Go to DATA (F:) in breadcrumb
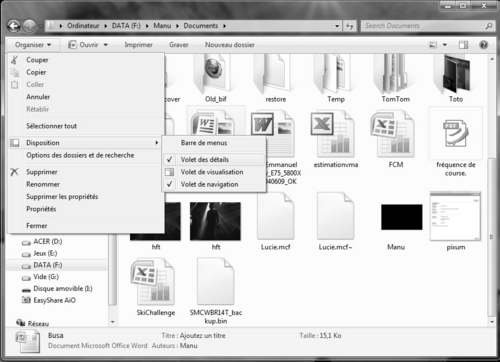Viewport: 500px width, 362px height. (126, 26)
